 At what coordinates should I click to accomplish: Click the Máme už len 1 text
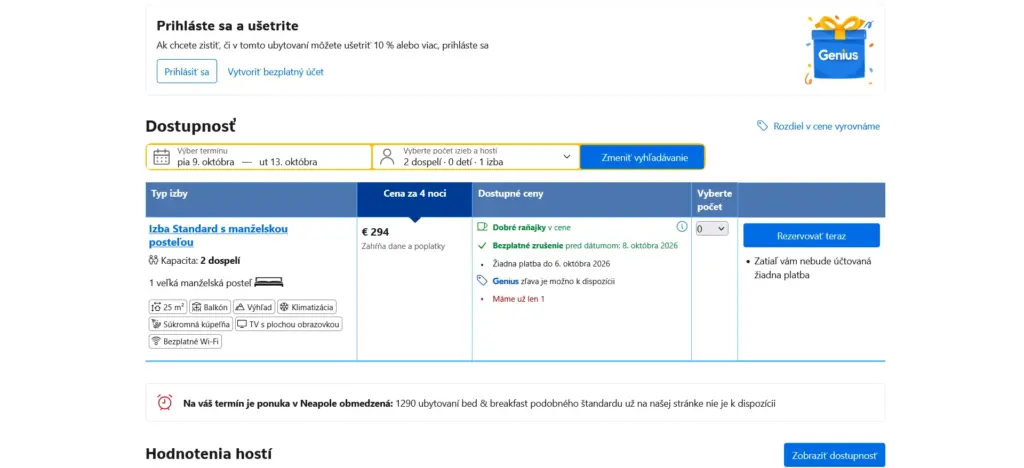(x=519, y=299)
